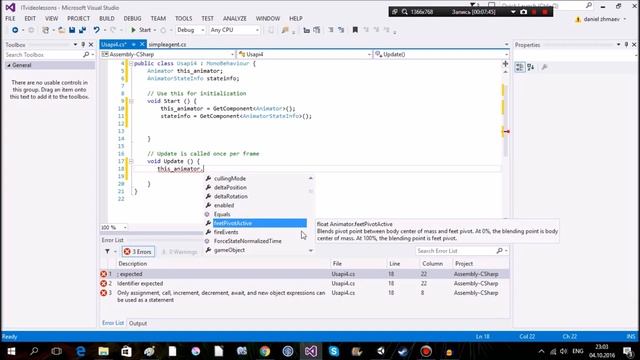Close the Usapi4.cs tab
The image size is (640, 360).
(x=142, y=44)
